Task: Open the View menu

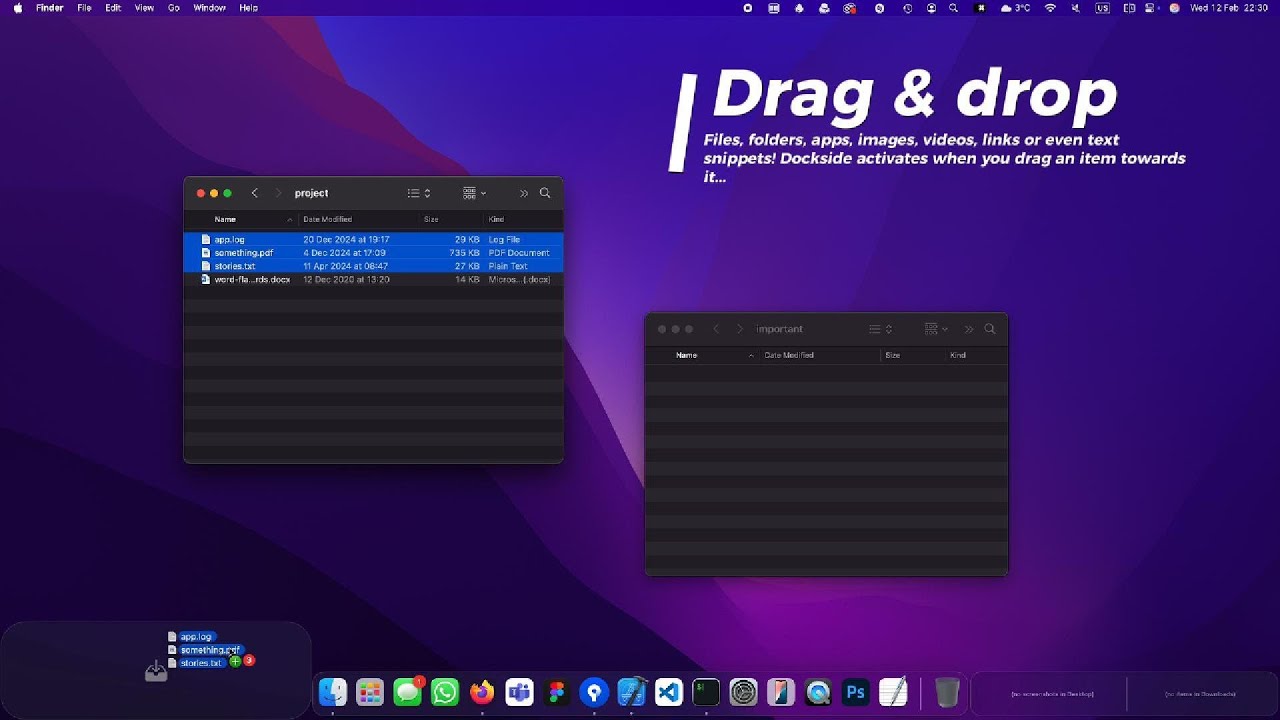Action: pos(144,8)
